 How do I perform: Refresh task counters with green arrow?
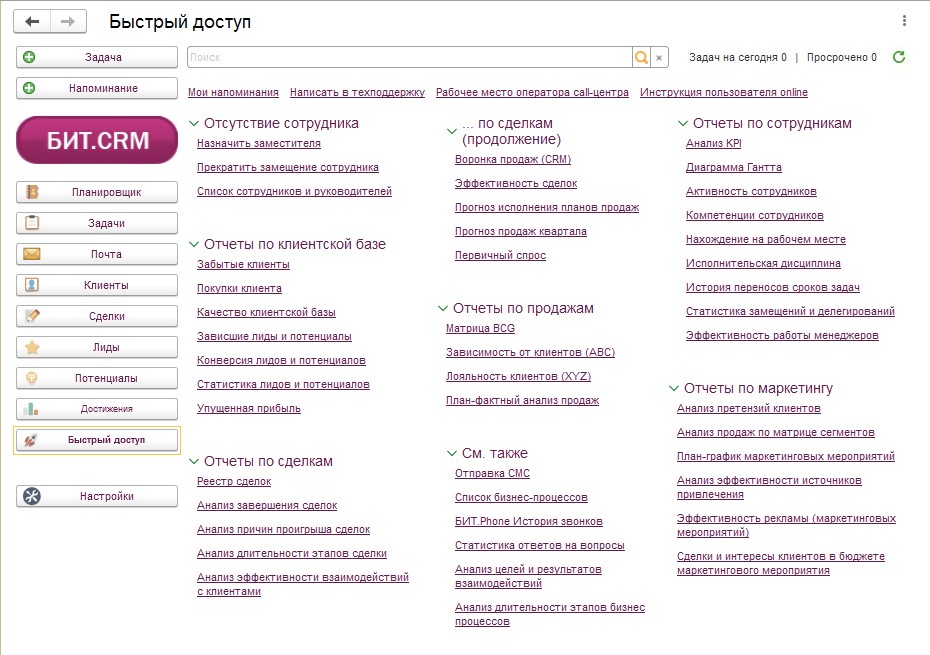point(899,58)
